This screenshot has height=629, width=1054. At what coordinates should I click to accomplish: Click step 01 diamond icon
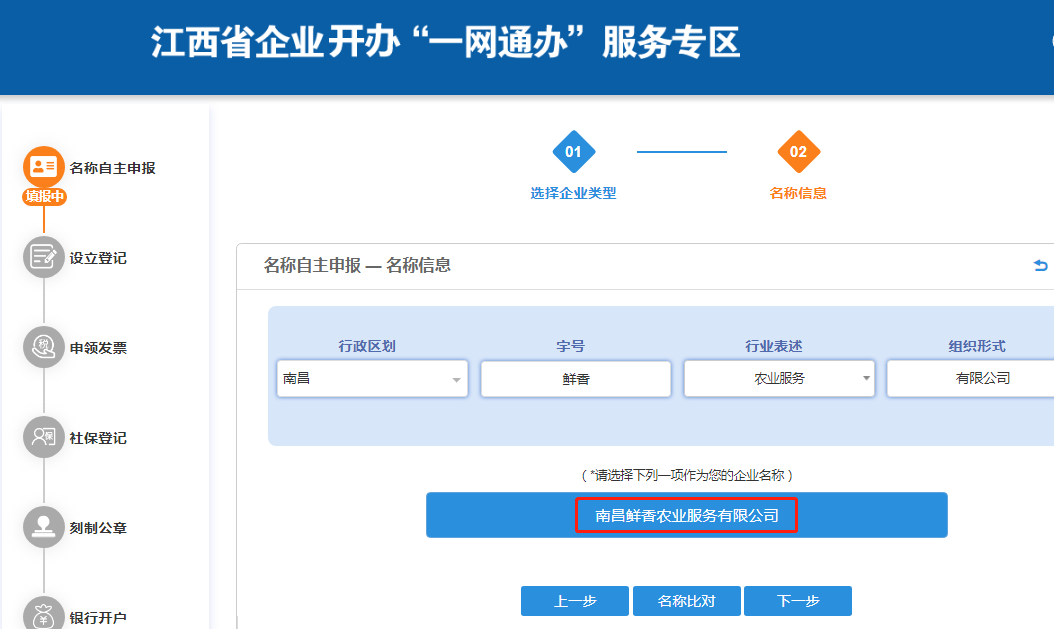click(573, 152)
